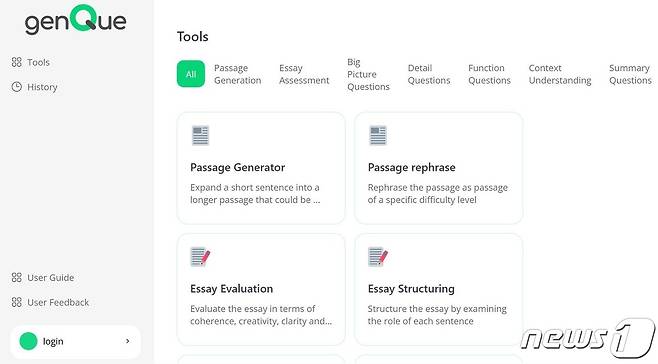Click the History clock icon

17,87
